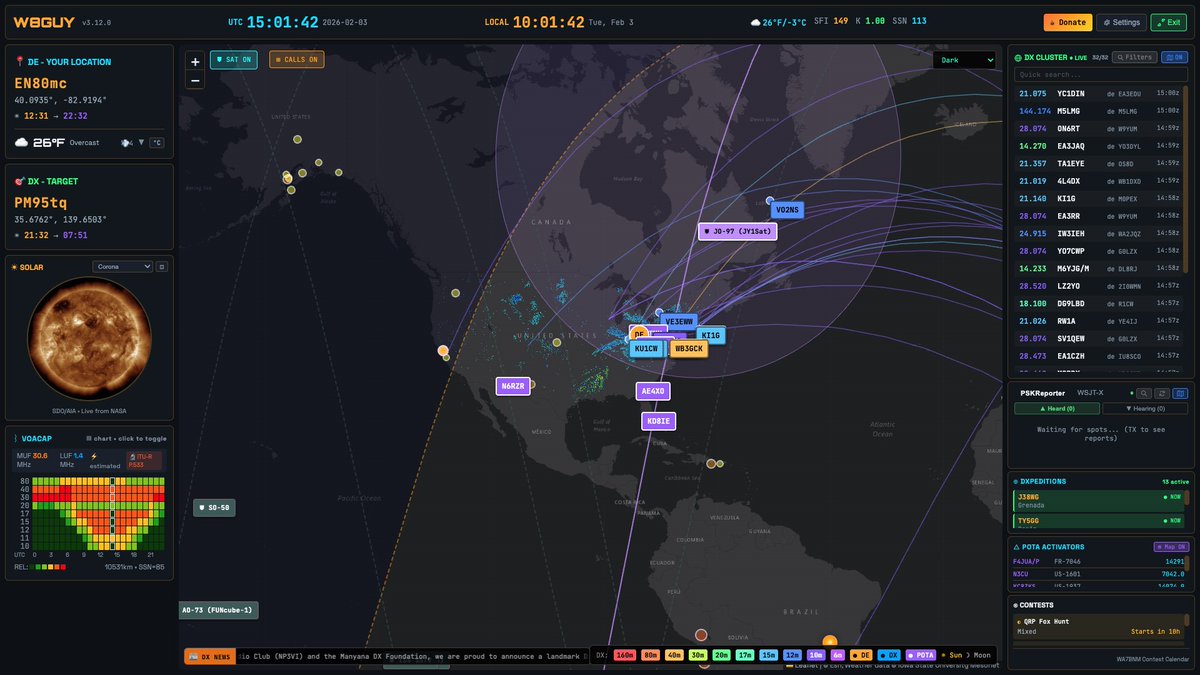The width and height of the screenshot is (1200, 675).
Task: Click the KI1G callsign marker on map
Action: [x=710, y=335]
